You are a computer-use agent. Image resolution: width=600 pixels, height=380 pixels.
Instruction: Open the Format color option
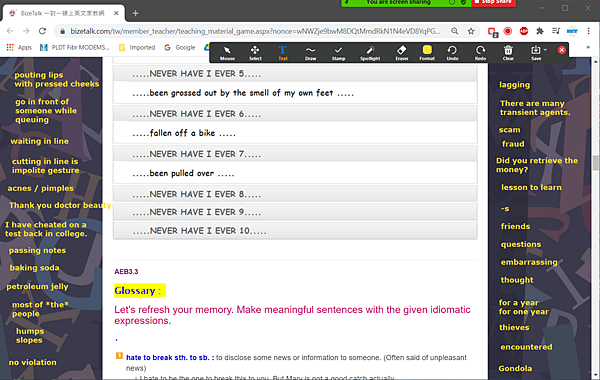coord(427,52)
